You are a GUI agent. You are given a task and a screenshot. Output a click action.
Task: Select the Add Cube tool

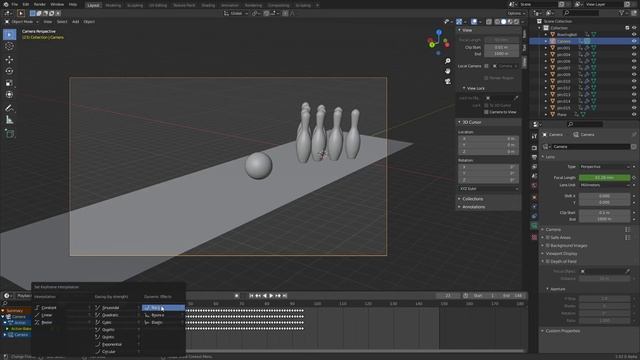(9, 133)
